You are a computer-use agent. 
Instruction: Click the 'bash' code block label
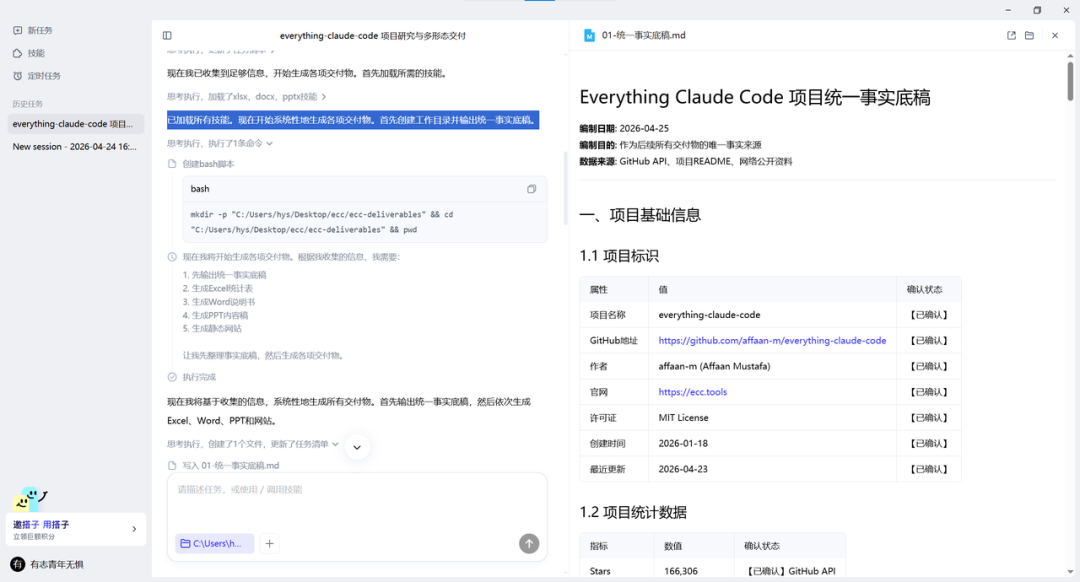pos(200,189)
